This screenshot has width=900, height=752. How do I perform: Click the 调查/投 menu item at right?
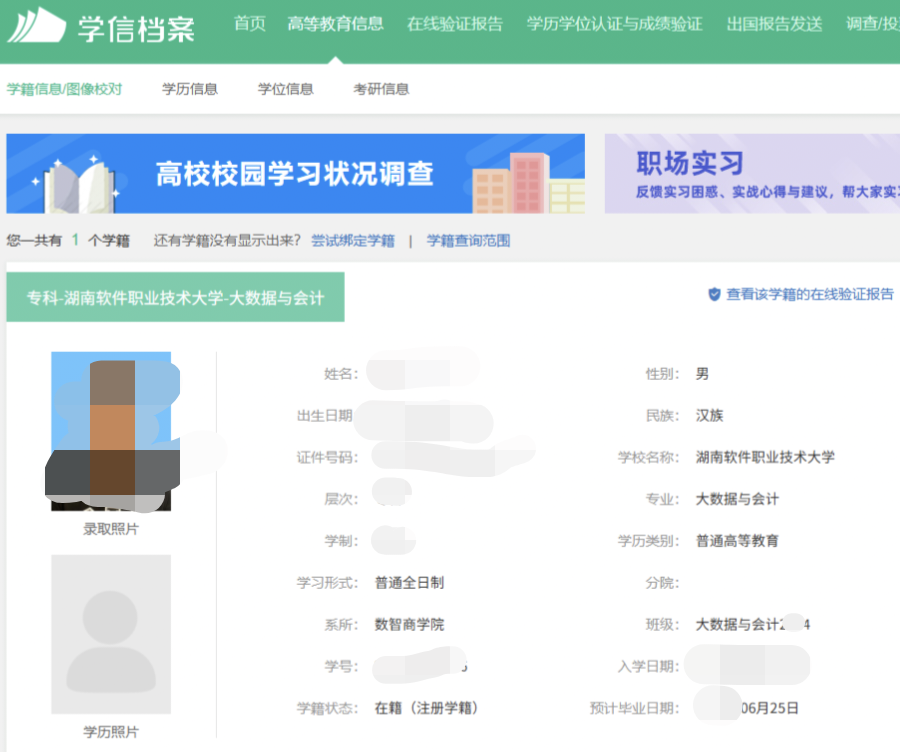click(x=871, y=24)
